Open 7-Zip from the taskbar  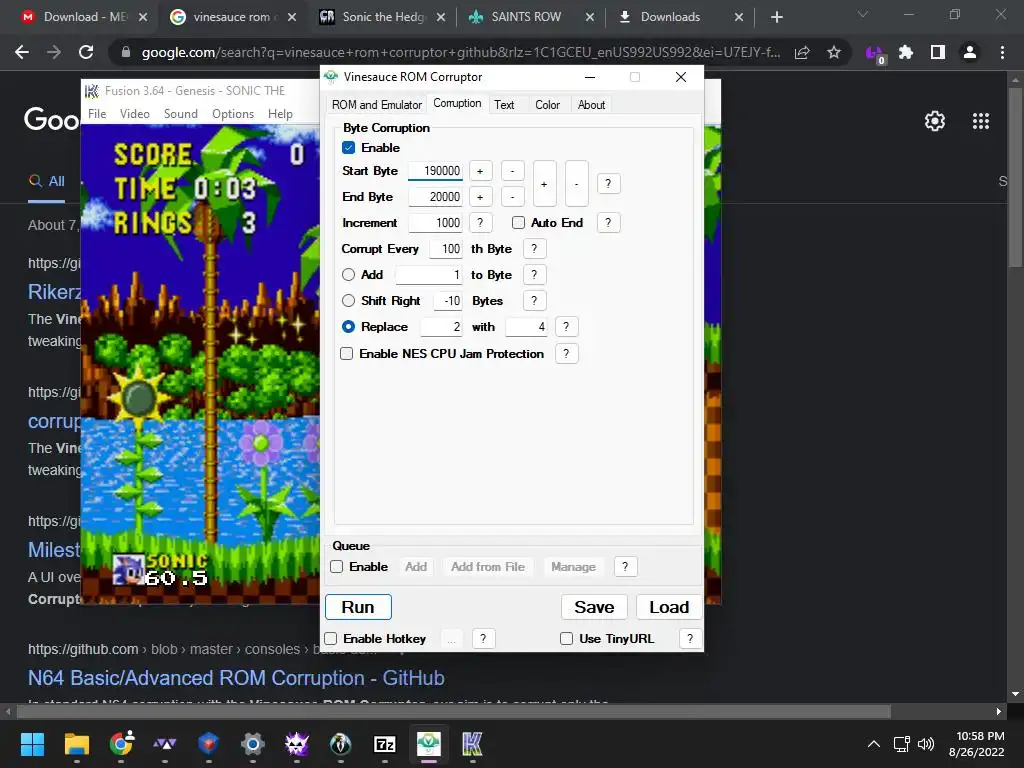(x=385, y=744)
